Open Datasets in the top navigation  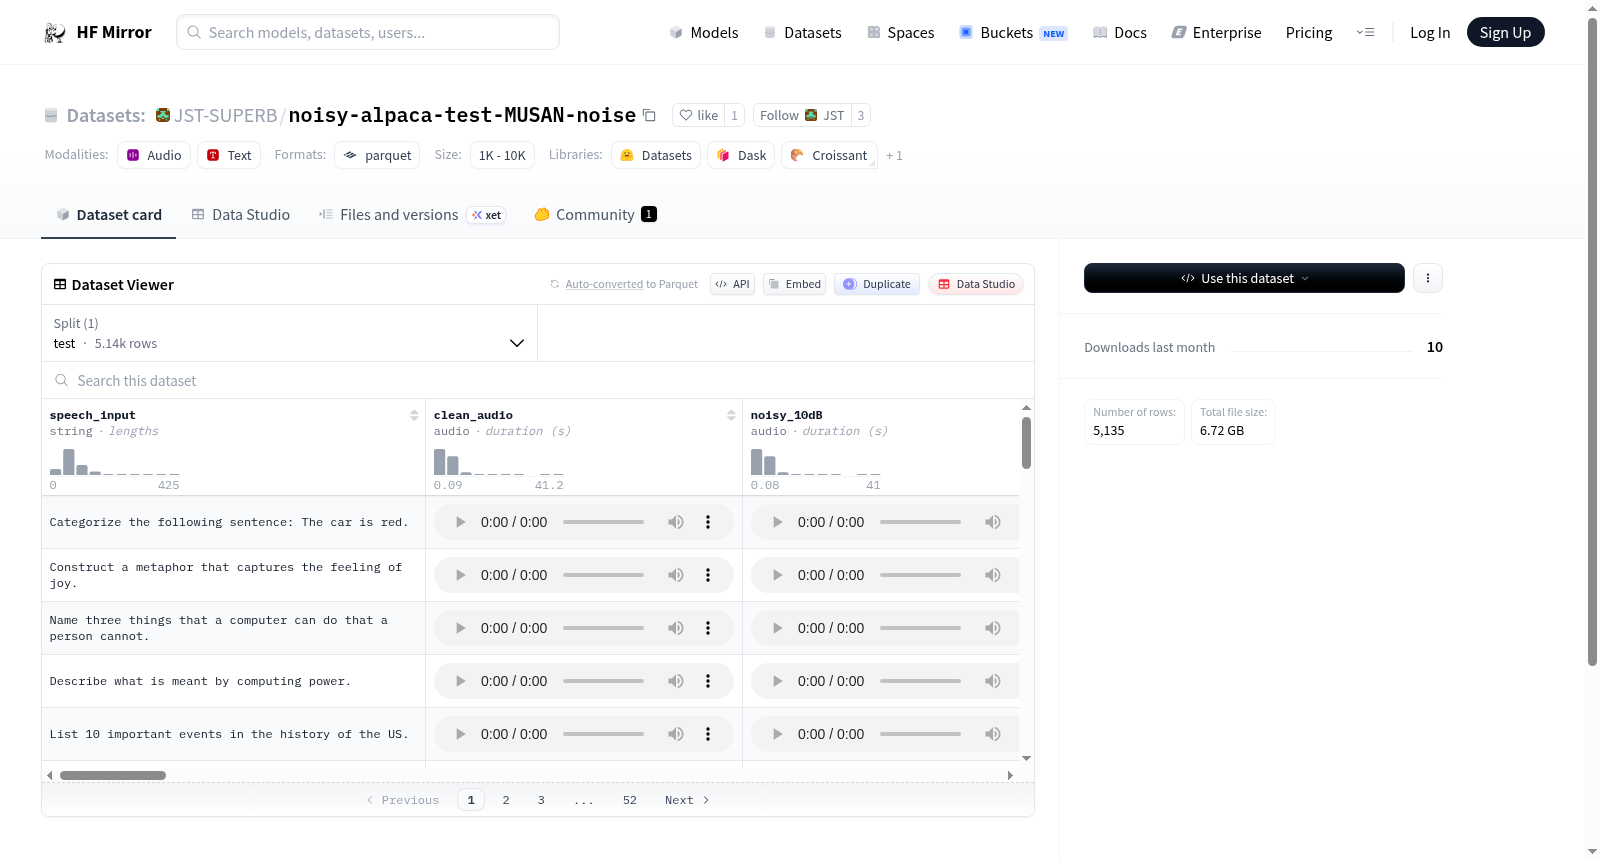click(803, 33)
